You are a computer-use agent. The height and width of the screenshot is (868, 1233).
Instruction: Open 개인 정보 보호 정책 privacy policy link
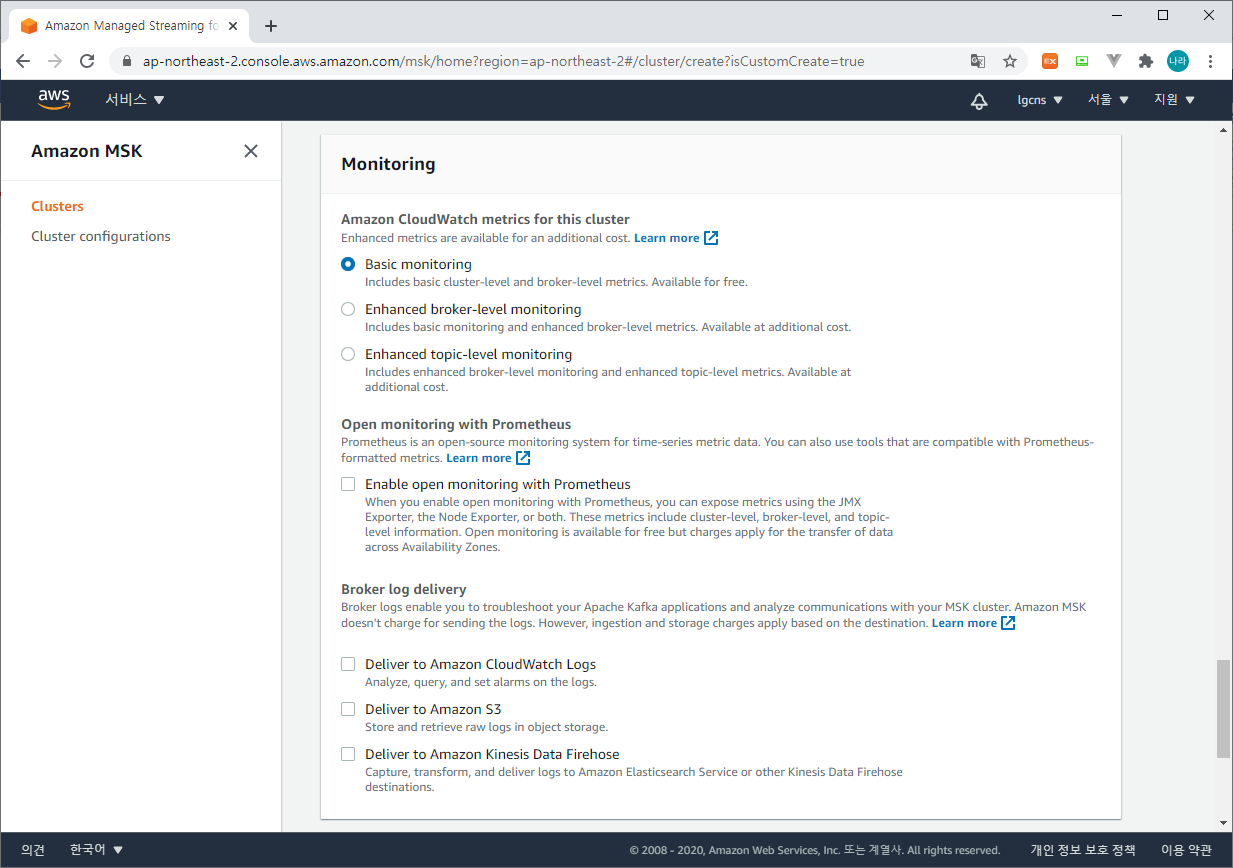point(1083,850)
